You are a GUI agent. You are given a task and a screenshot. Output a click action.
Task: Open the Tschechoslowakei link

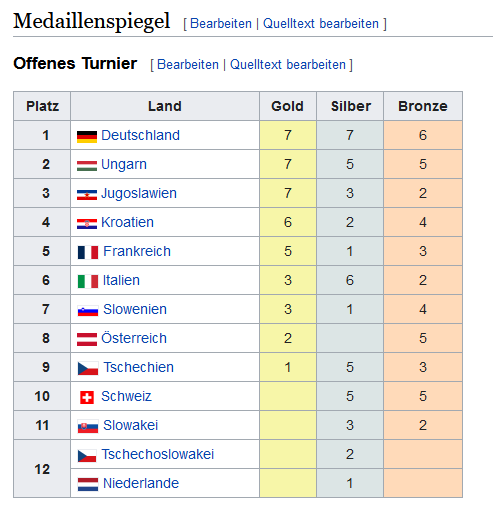click(x=158, y=454)
